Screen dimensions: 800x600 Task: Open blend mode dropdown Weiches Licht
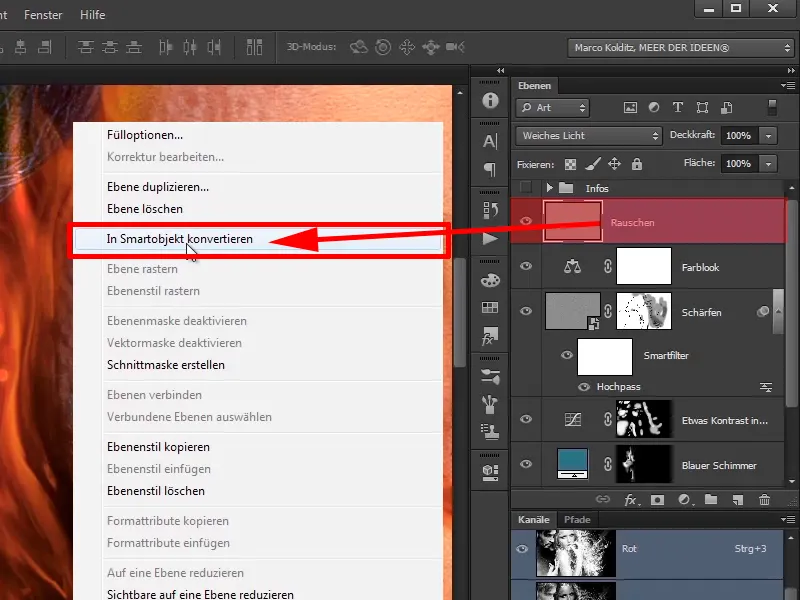coord(589,136)
